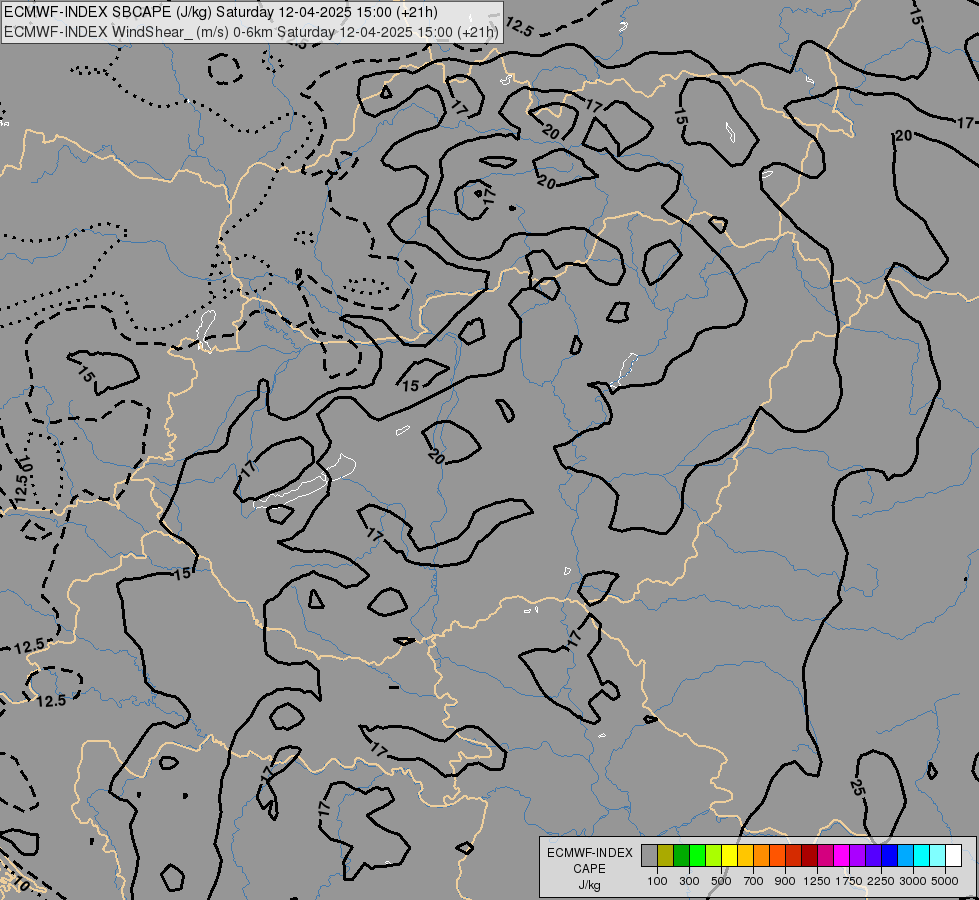Select the yellow swatch in CAPE legend

(729, 856)
